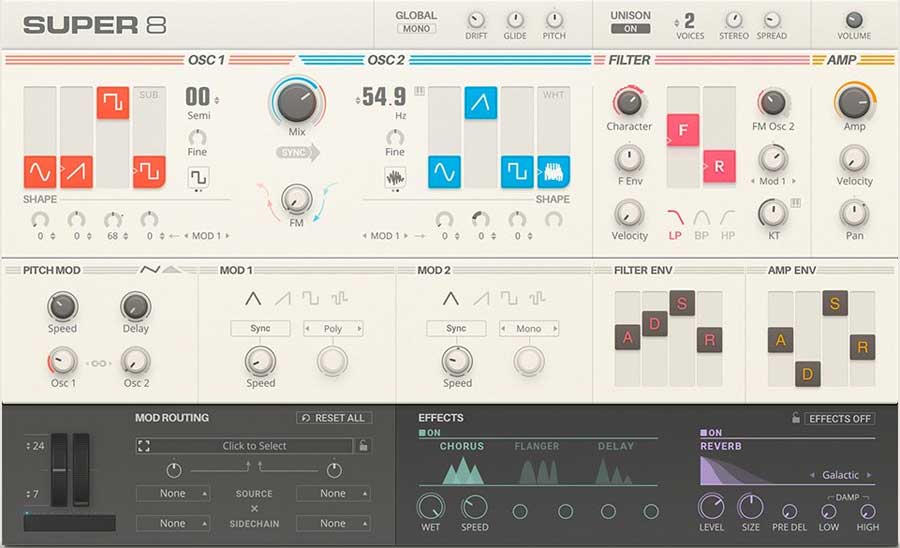Select MOD 1 sawtooth LFO waveform
The height and width of the screenshot is (548, 900).
(x=282, y=298)
